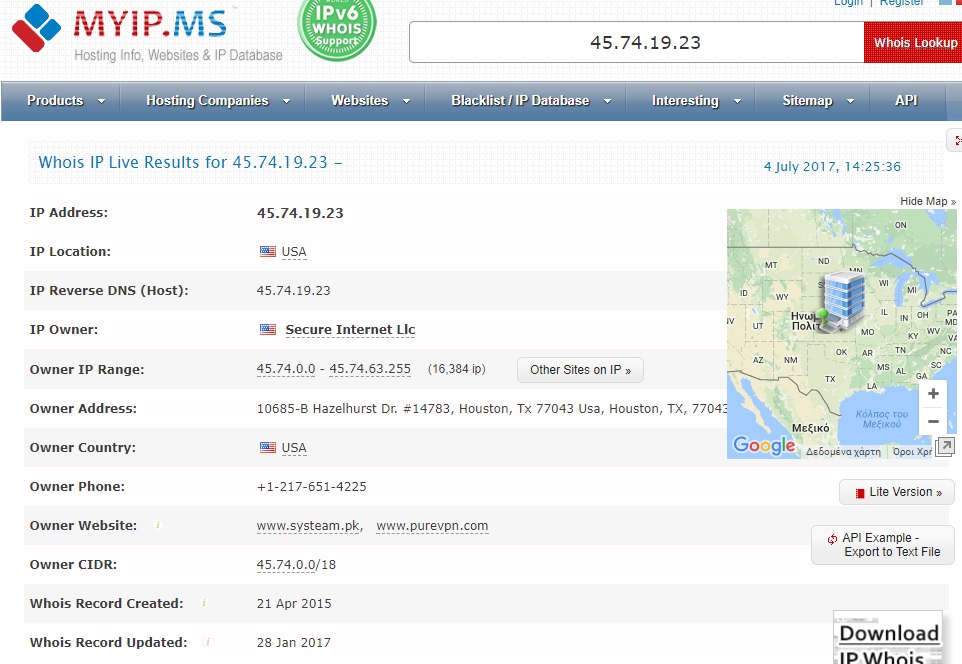Image resolution: width=962 pixels, height=664 pixels.
Task: Follow the Register link
Action: click(901, 3)
